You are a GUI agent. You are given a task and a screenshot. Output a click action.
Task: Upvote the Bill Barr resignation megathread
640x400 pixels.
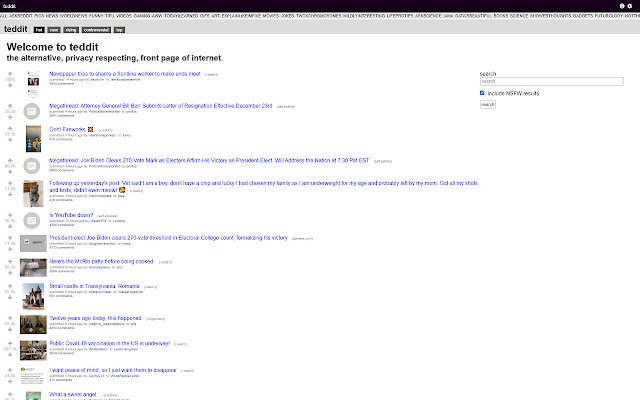click(x=10, y=106)
